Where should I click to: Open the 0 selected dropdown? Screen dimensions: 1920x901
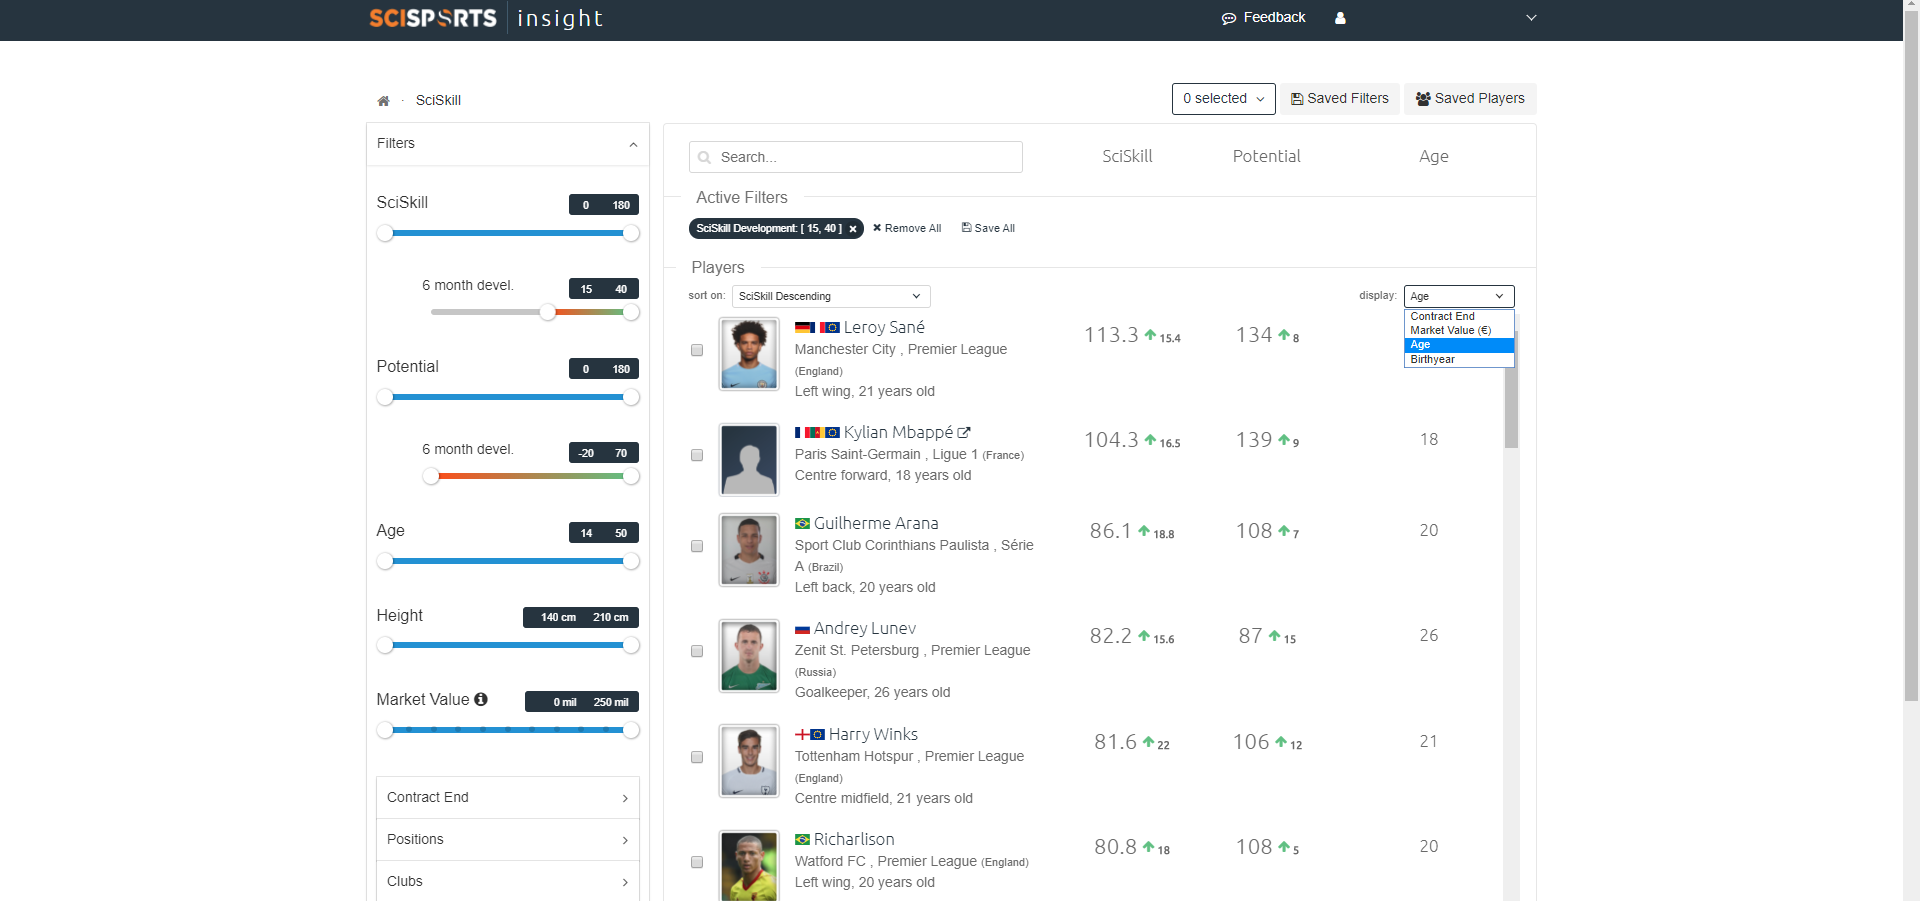(x=1223, y=98)
